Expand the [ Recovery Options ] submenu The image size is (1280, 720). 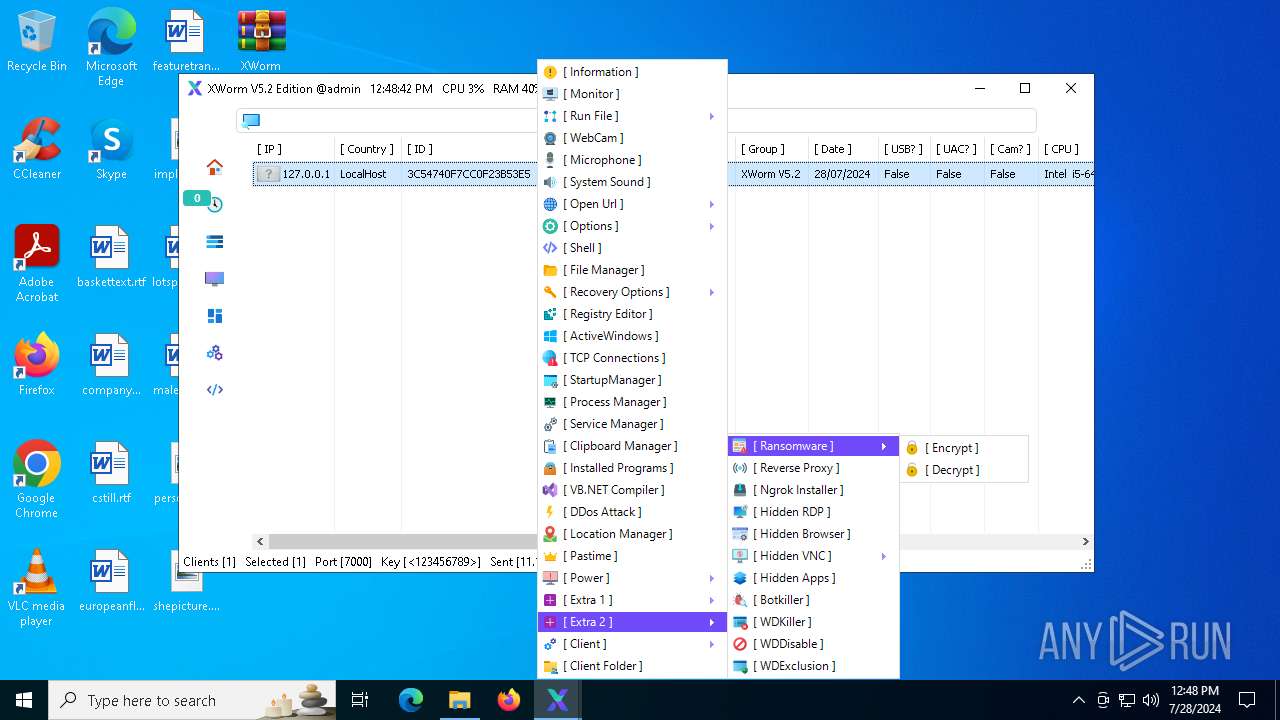tap(632, 292)
